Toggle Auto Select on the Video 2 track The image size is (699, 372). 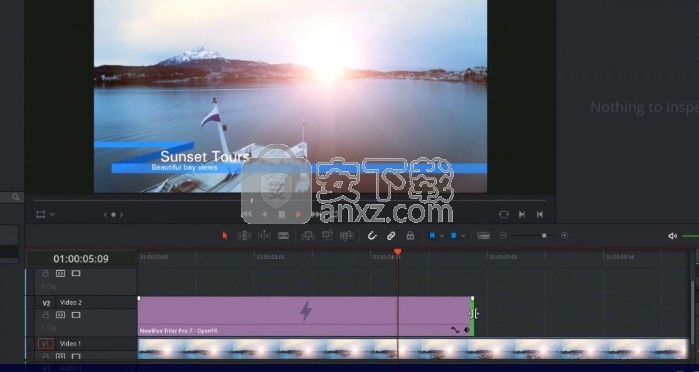[x=60, y=315]
